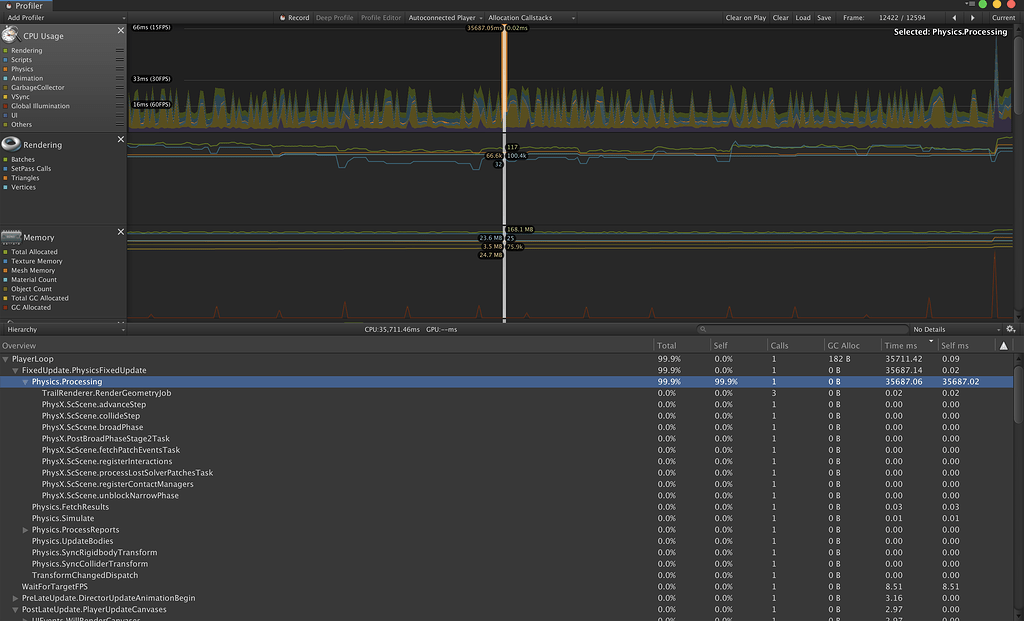Open the details pane settings gear
1024x621 pixels.
point(1010,328)
